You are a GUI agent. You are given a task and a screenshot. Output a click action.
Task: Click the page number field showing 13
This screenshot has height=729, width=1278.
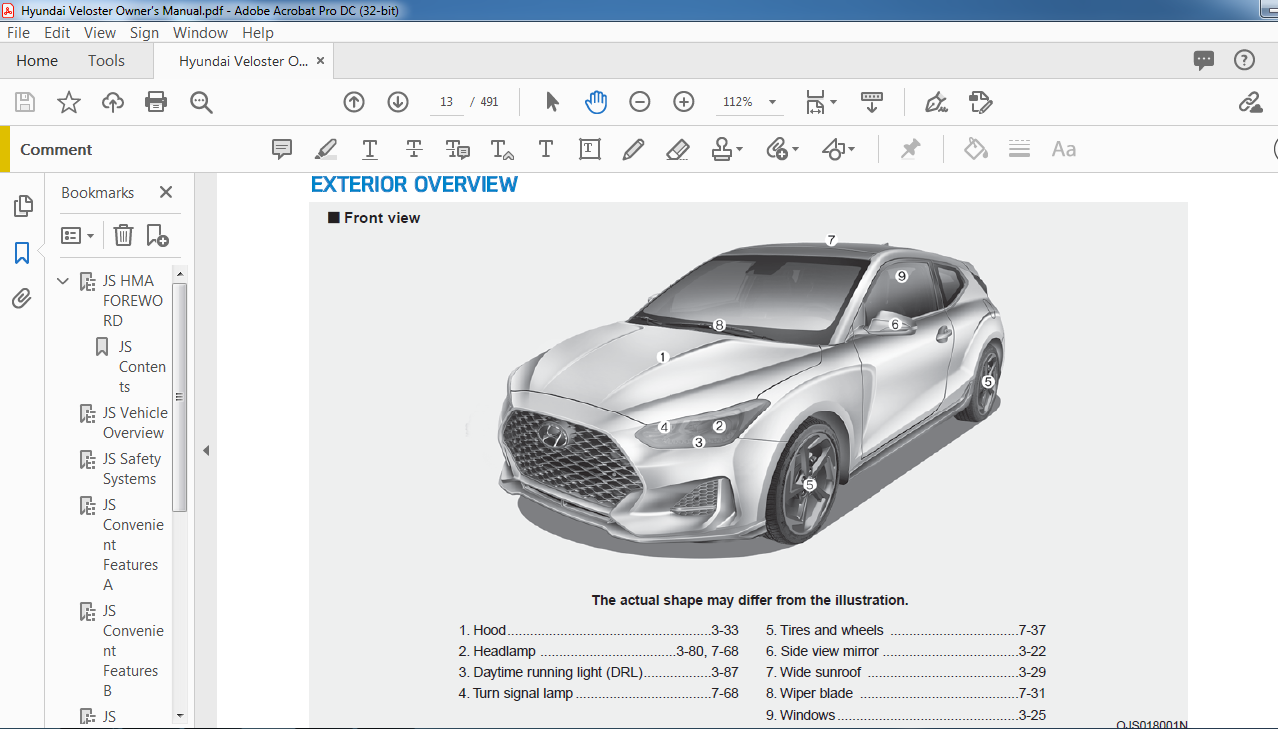(x=446, y=102)
